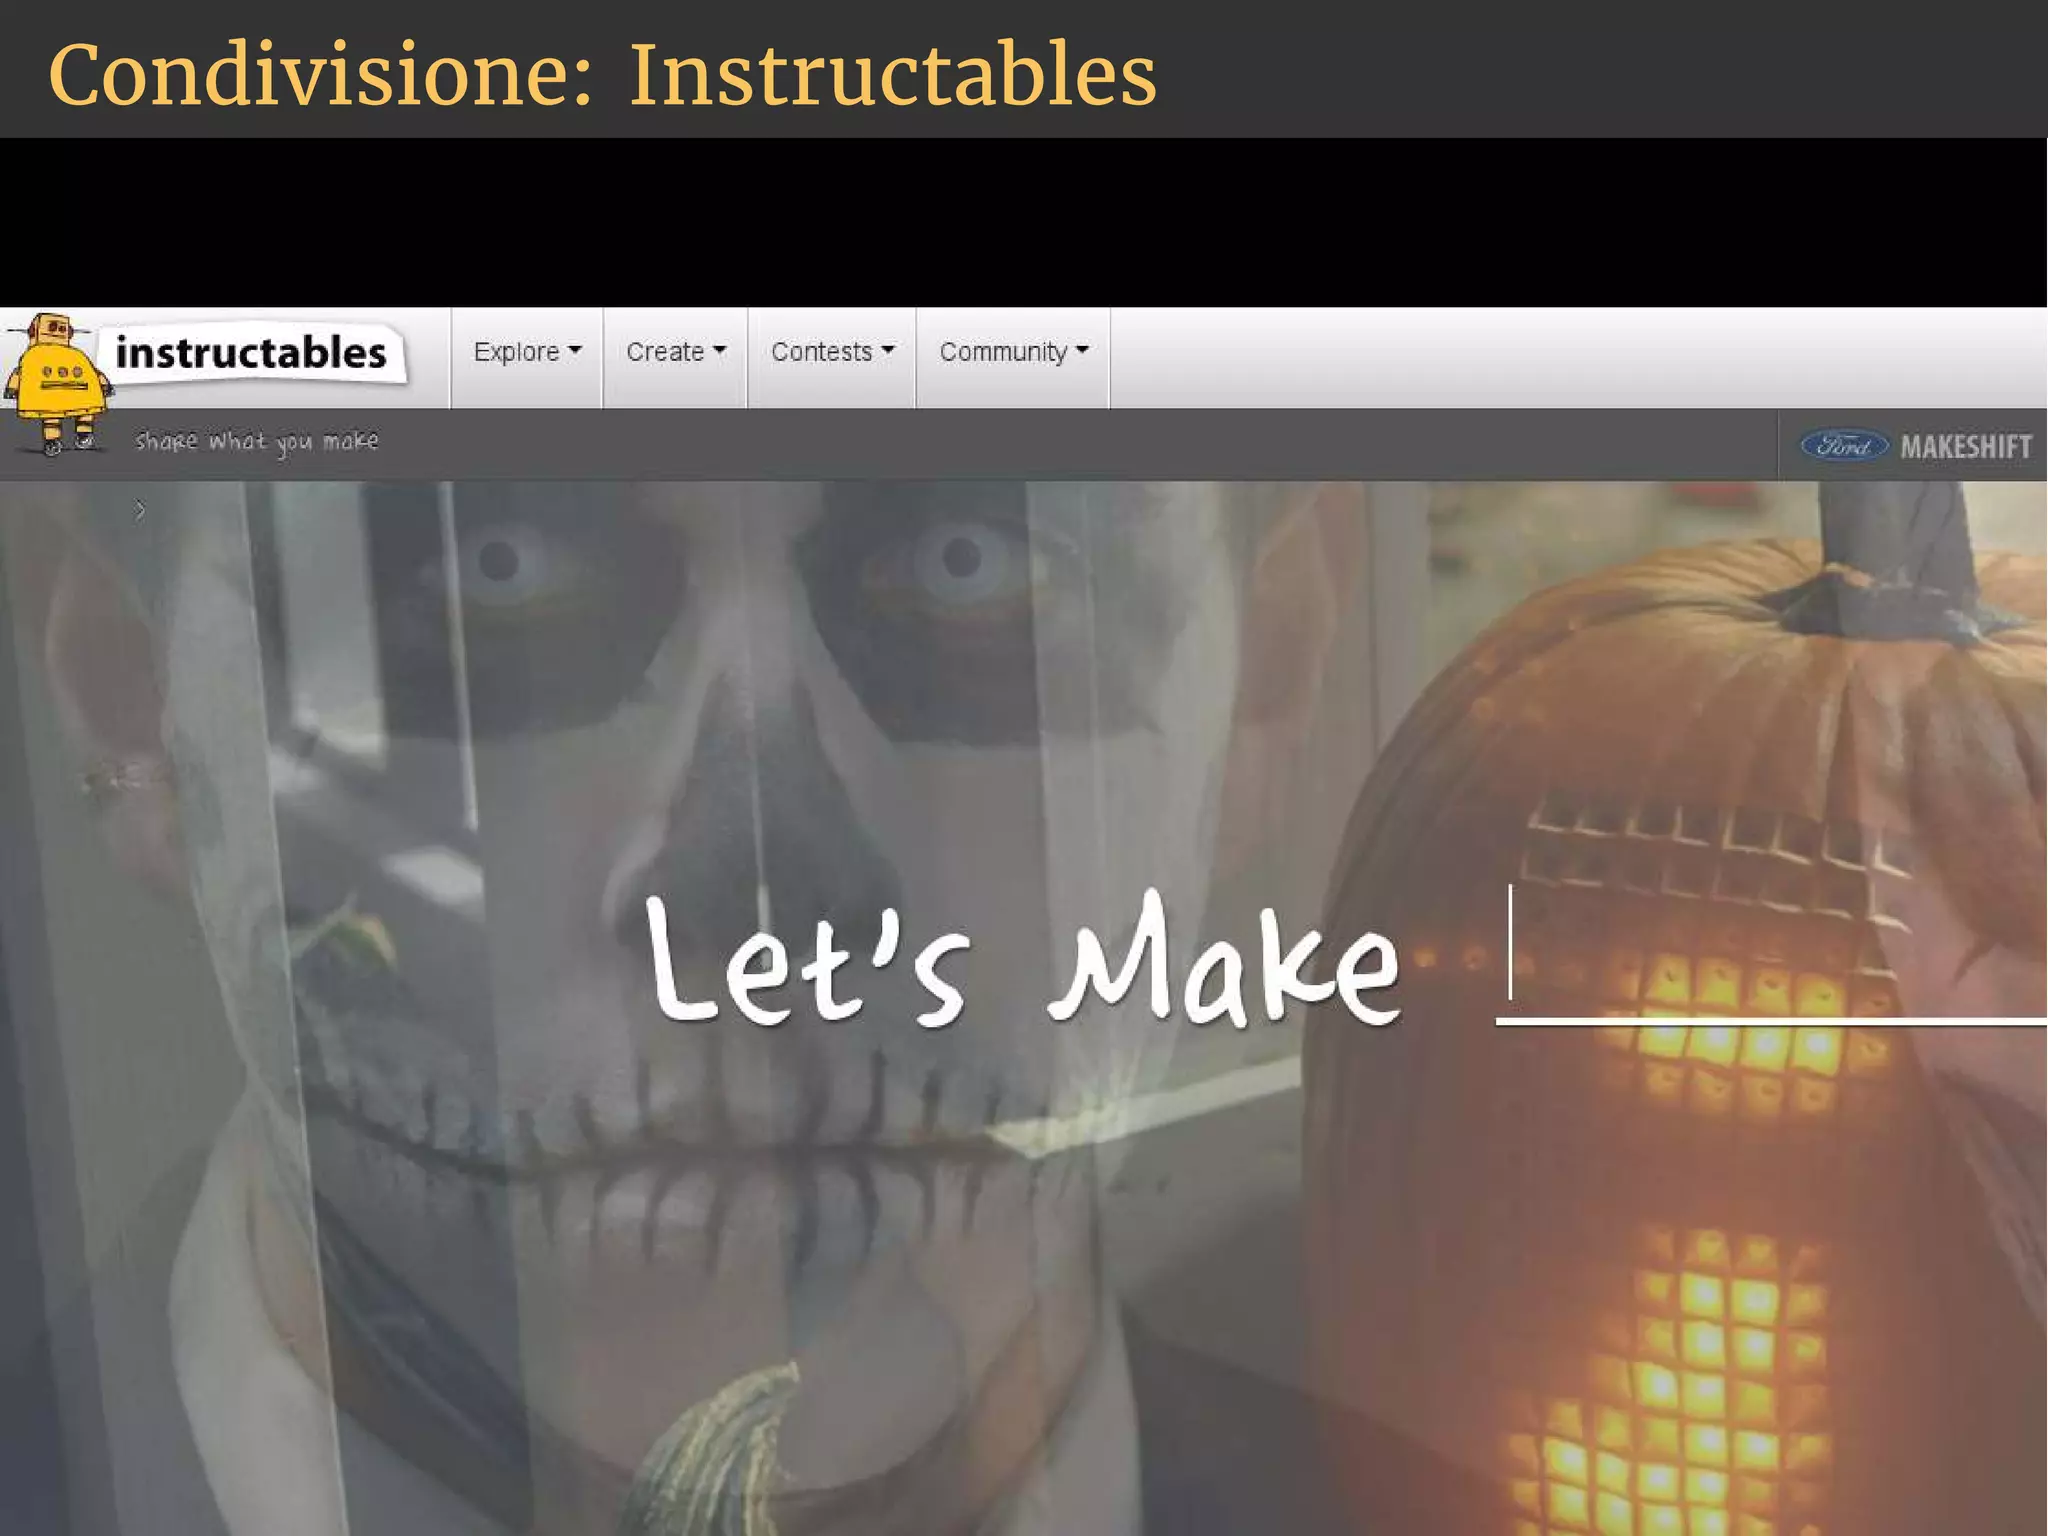Screen dimensions: 2048x1536
Task: Open the instructables logo home link
Action: [251, 353]
